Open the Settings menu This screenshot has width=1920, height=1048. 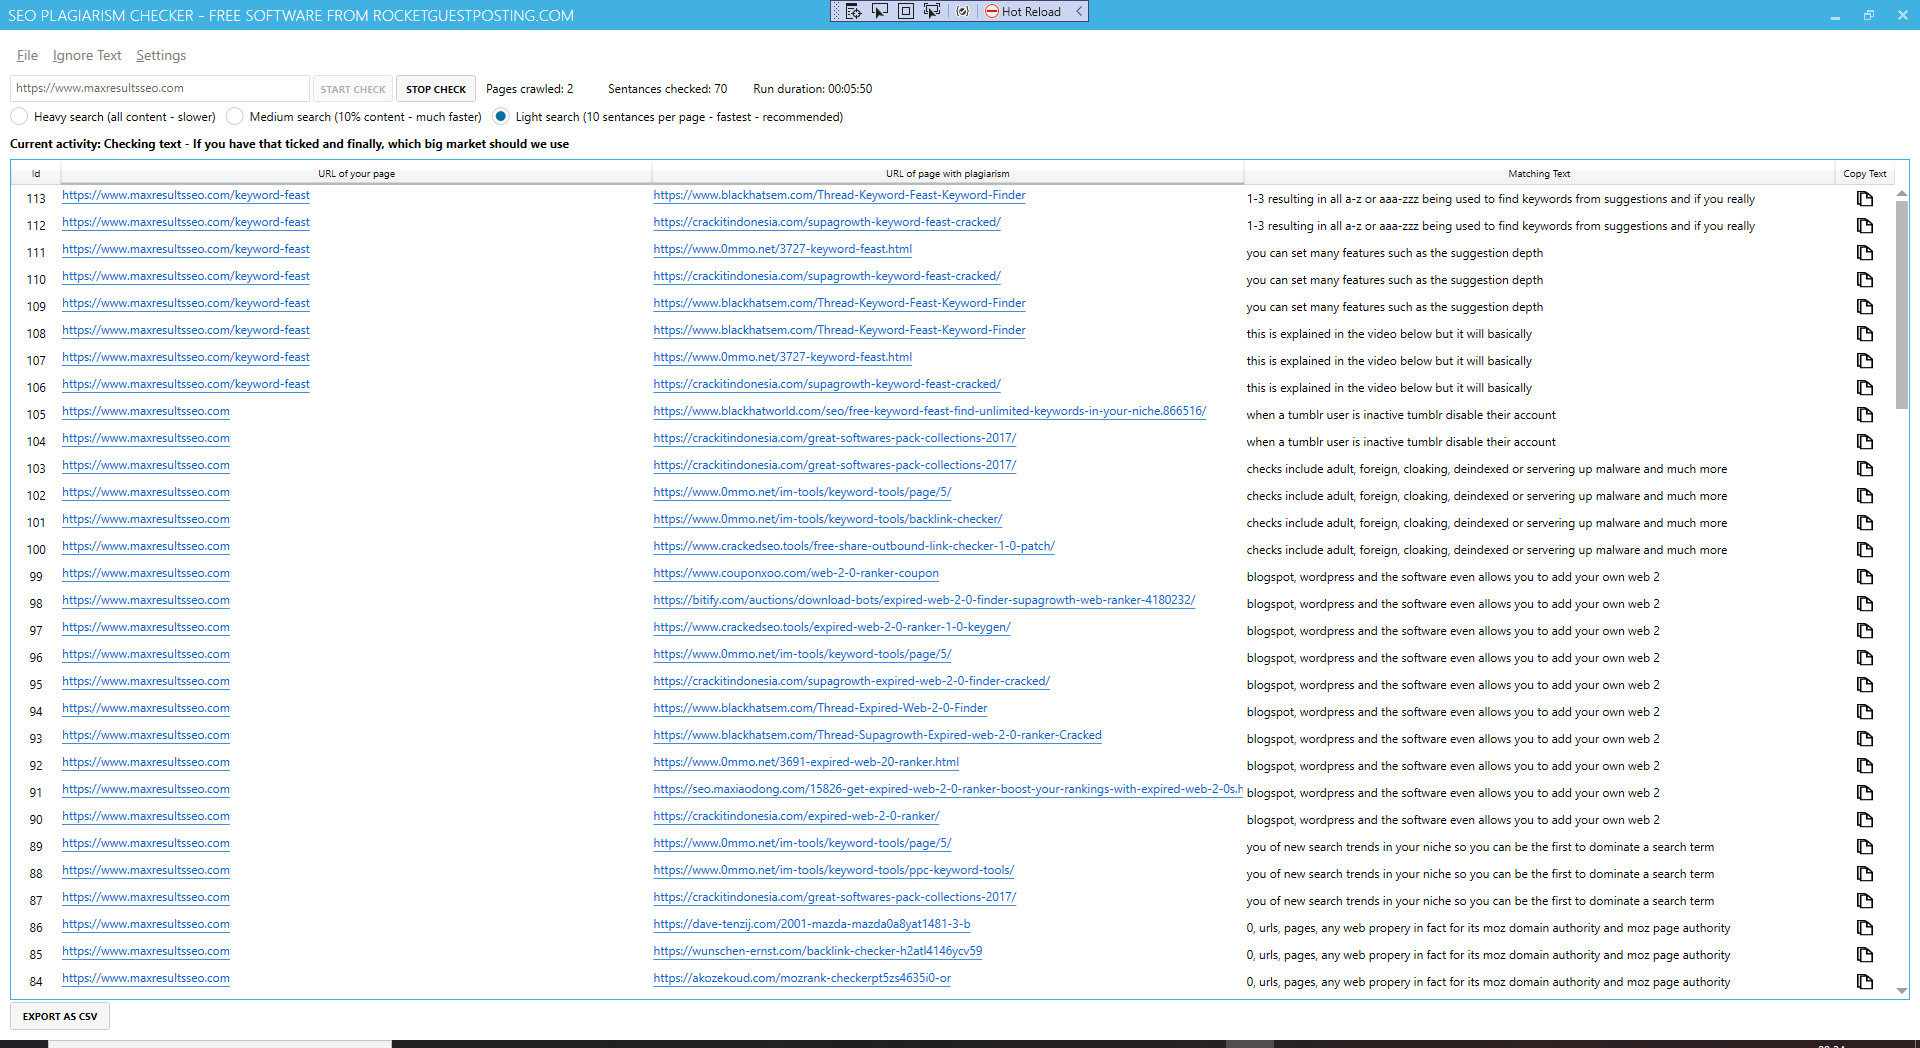click(x=161, y=56)
